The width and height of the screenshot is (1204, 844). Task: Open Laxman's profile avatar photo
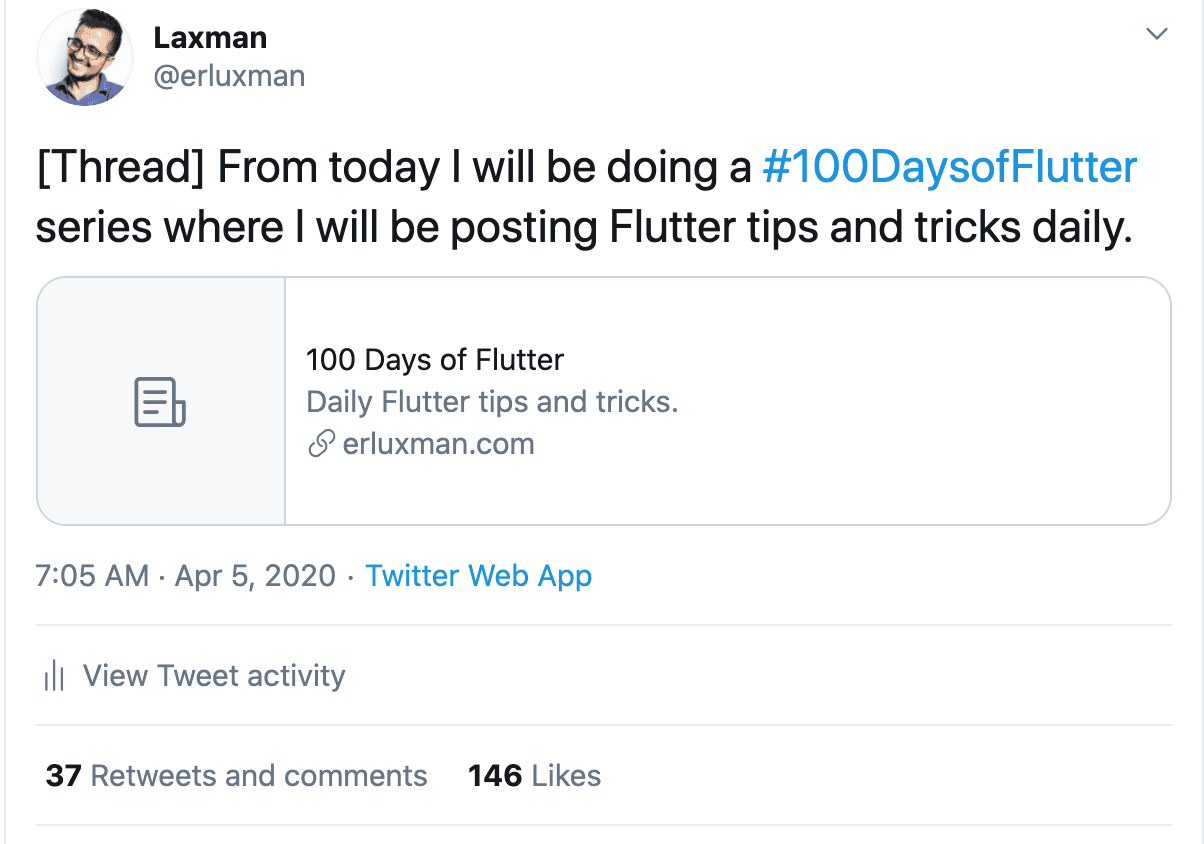point(85,58)
